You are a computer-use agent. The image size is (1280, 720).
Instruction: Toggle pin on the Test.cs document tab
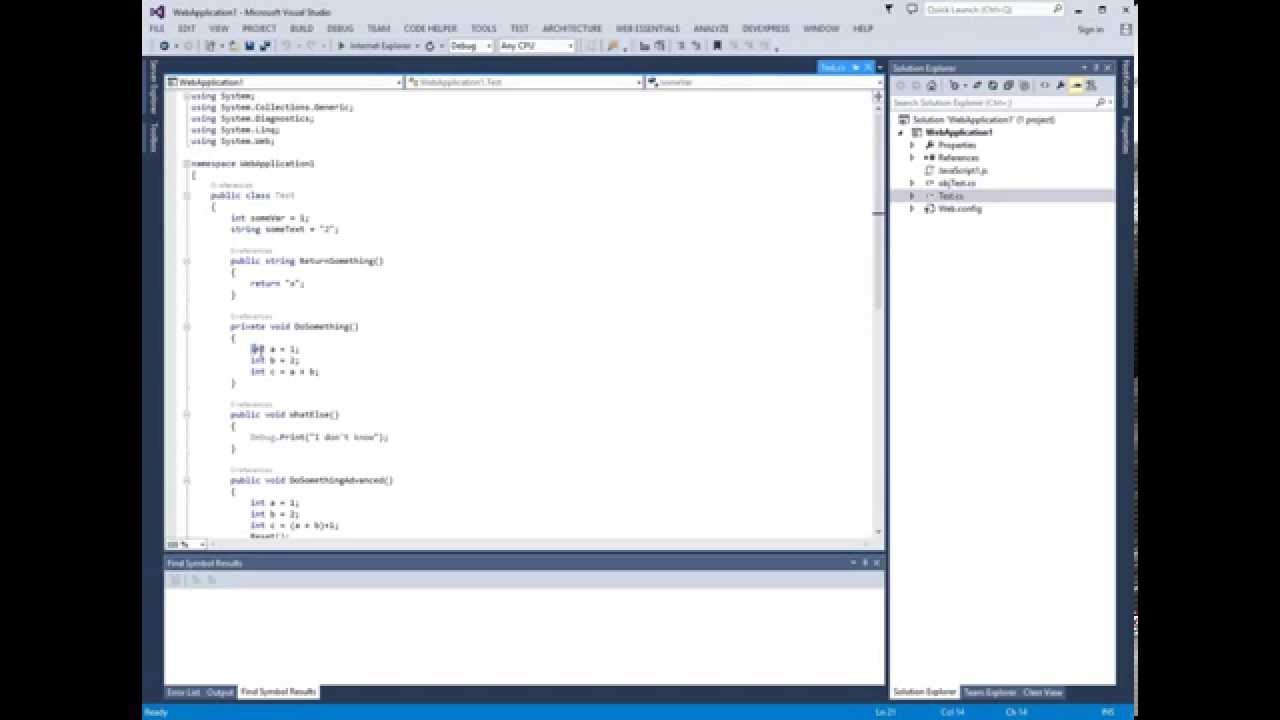853,67
